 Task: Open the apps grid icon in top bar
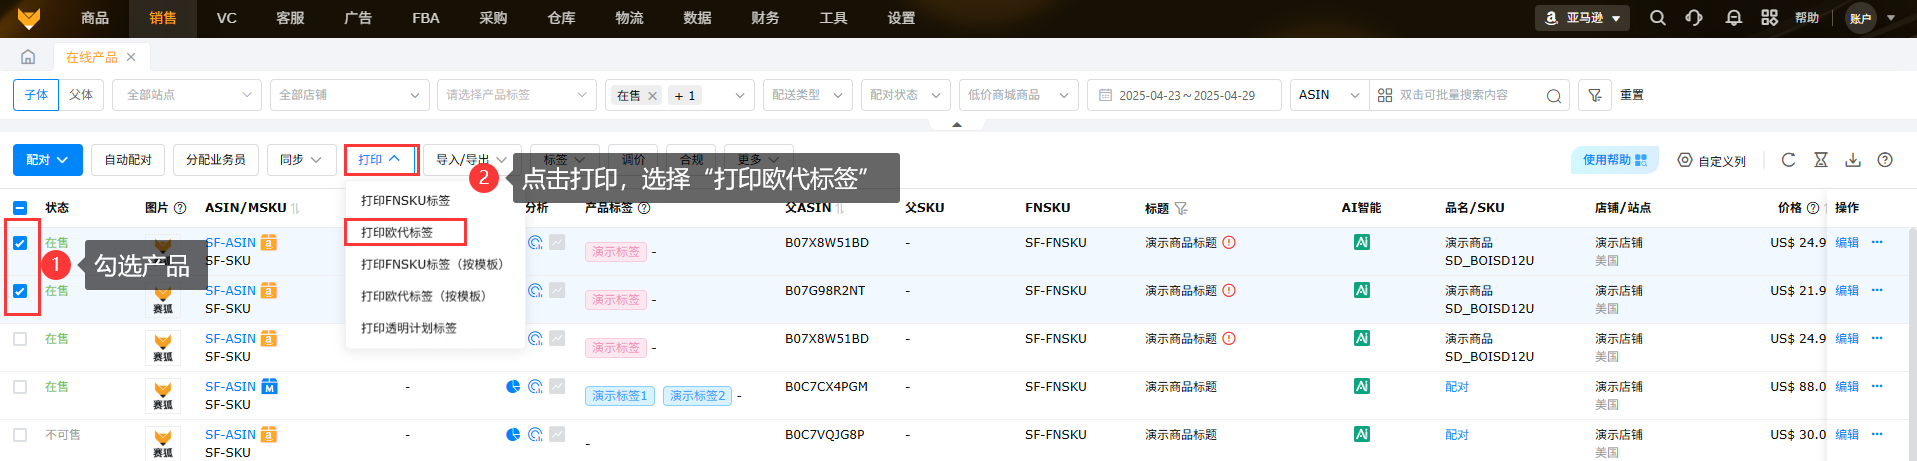(x=1770, y=18)
